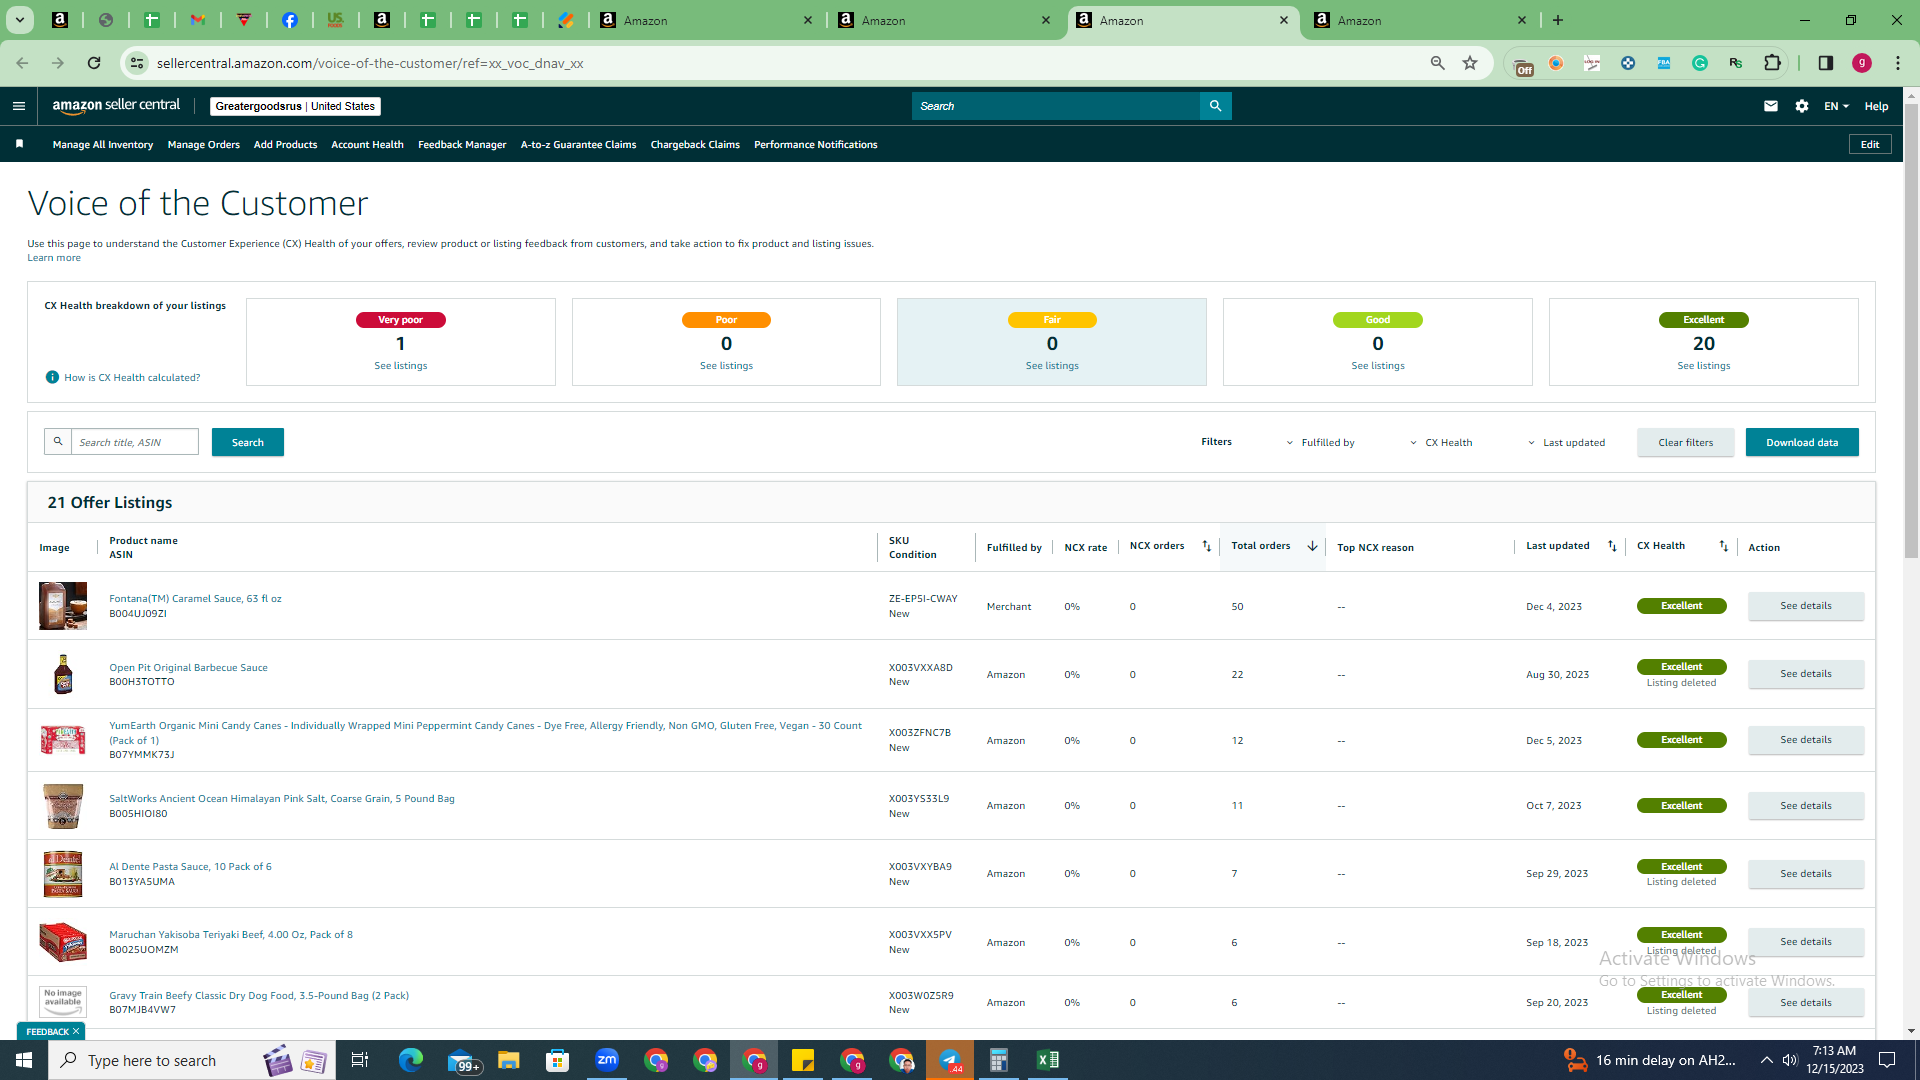The image size is (1920, 1080).
Task: Open Calculator from the taskbar
Action: coord(998,1060)
